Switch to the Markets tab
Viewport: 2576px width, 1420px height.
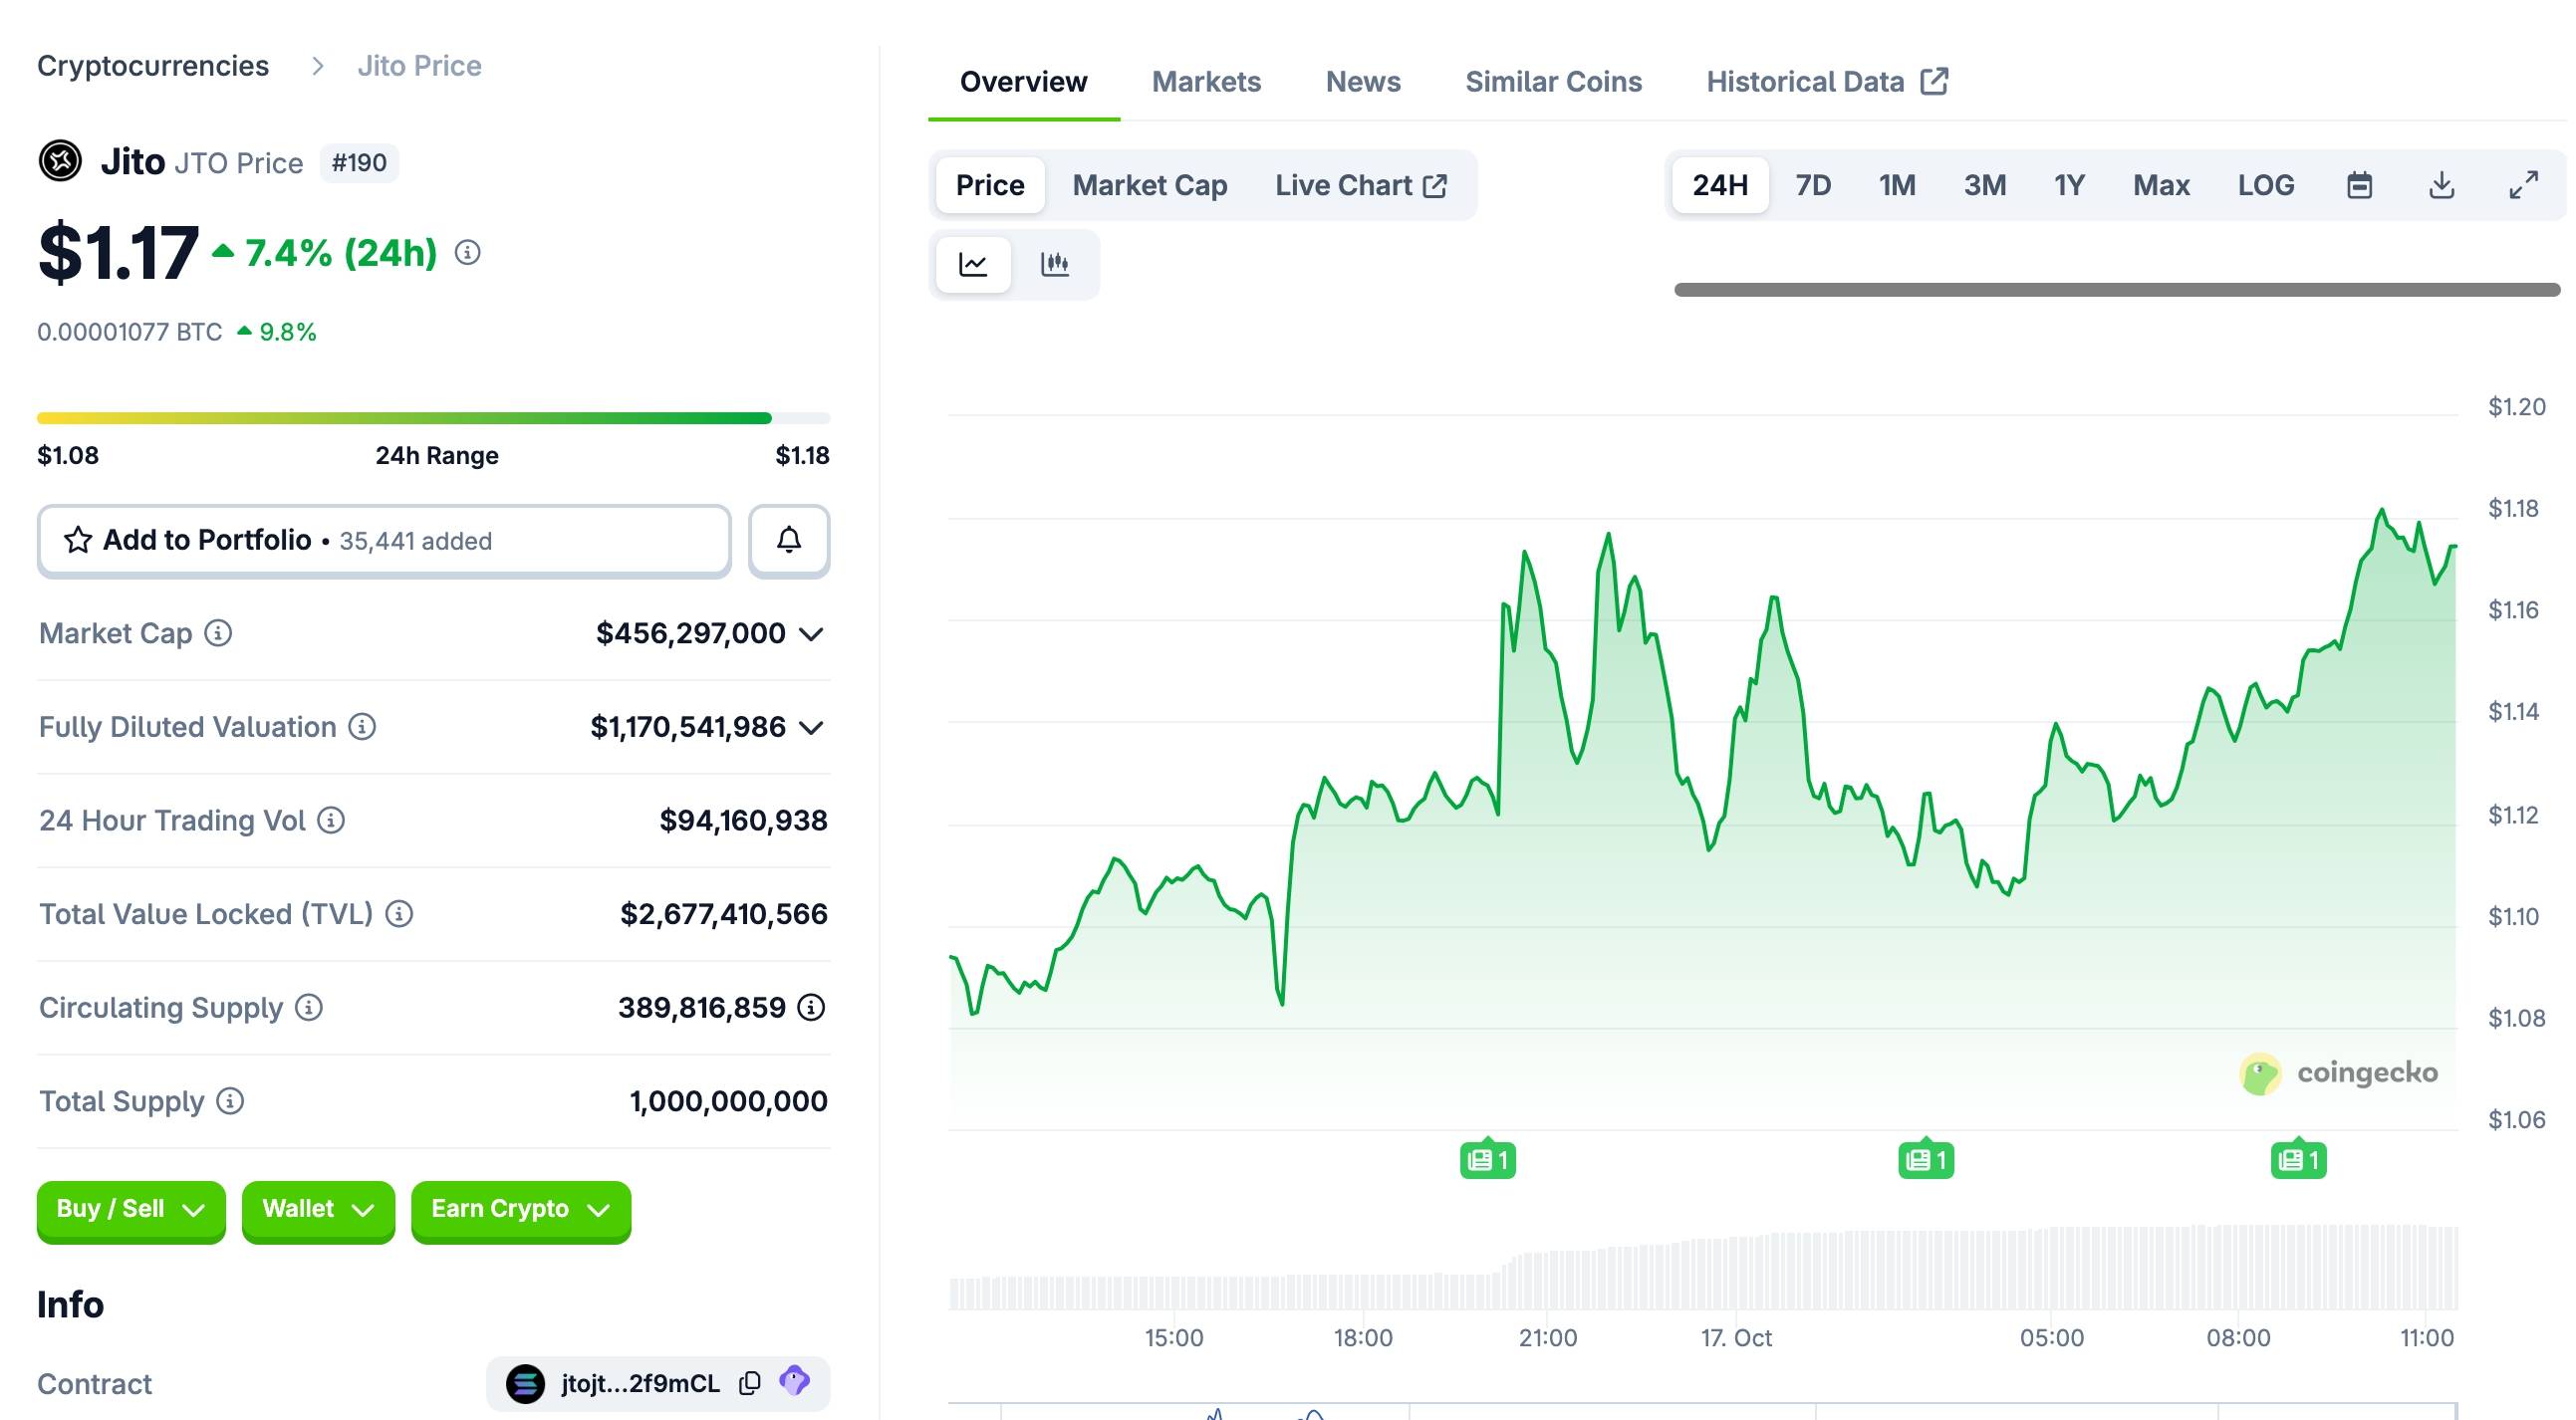pyautogui.click(x=1206, y=82)
